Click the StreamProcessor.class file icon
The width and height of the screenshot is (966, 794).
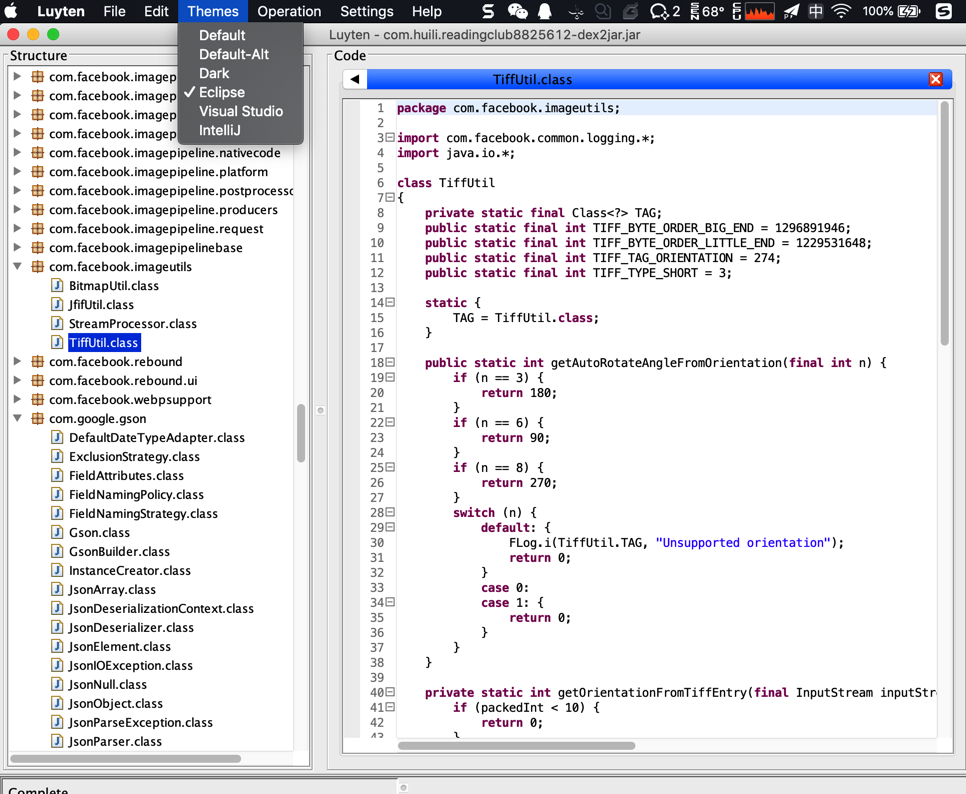(57, 323)
